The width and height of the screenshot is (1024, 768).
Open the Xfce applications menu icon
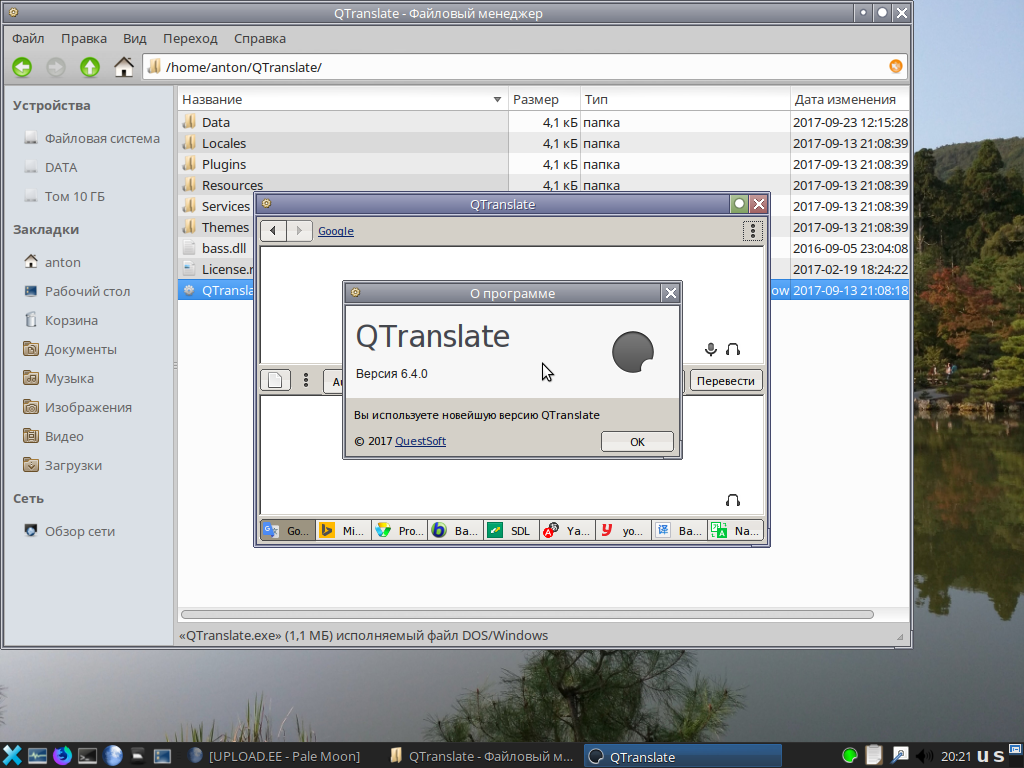[x=12, y=756]
